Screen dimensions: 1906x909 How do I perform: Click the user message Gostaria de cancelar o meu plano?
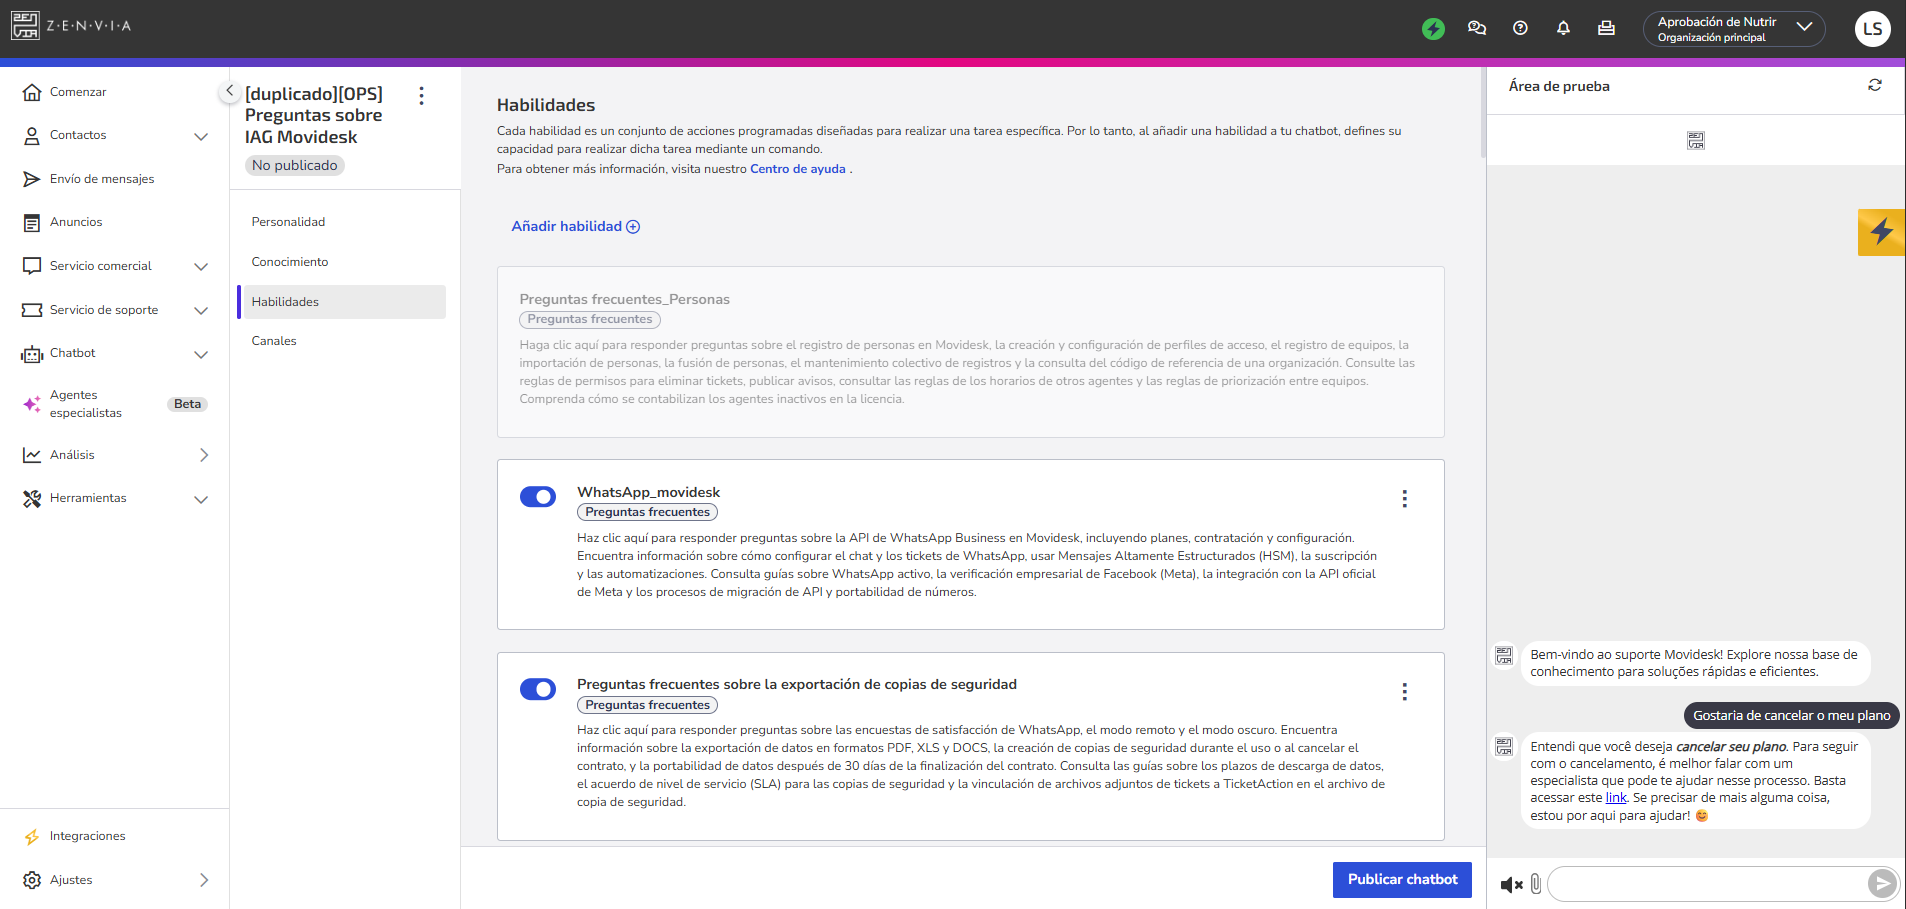coord(1791,716)
